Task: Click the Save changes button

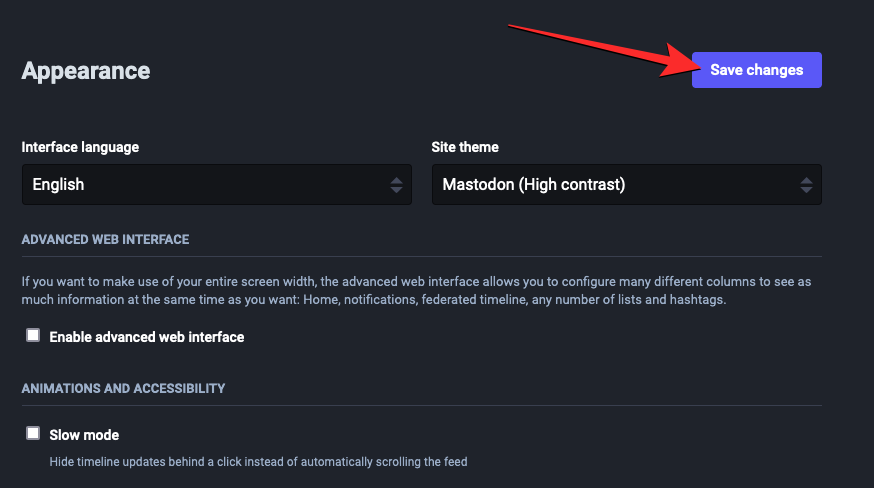Action: pyautogui.click(x=756, y=70)
